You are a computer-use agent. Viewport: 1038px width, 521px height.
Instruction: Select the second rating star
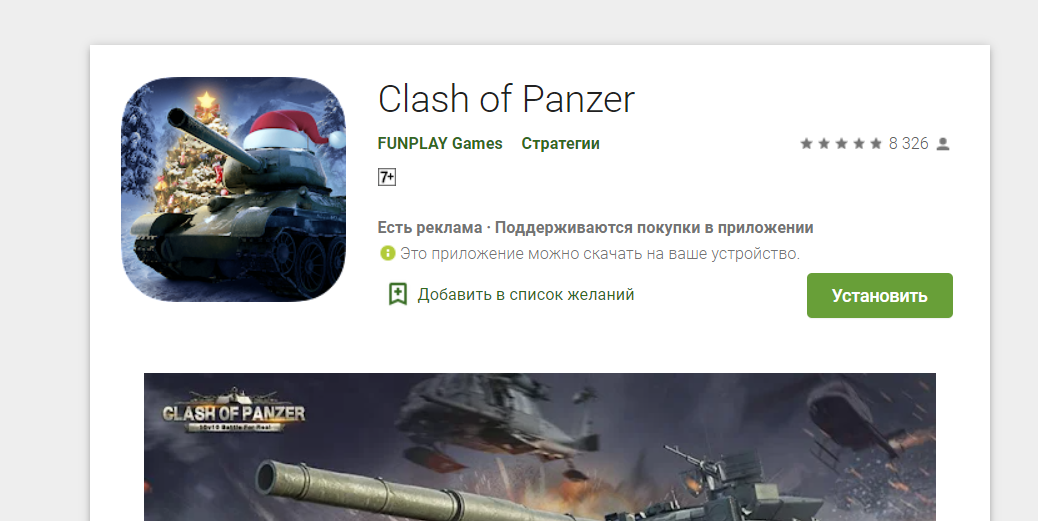[824, 144]
